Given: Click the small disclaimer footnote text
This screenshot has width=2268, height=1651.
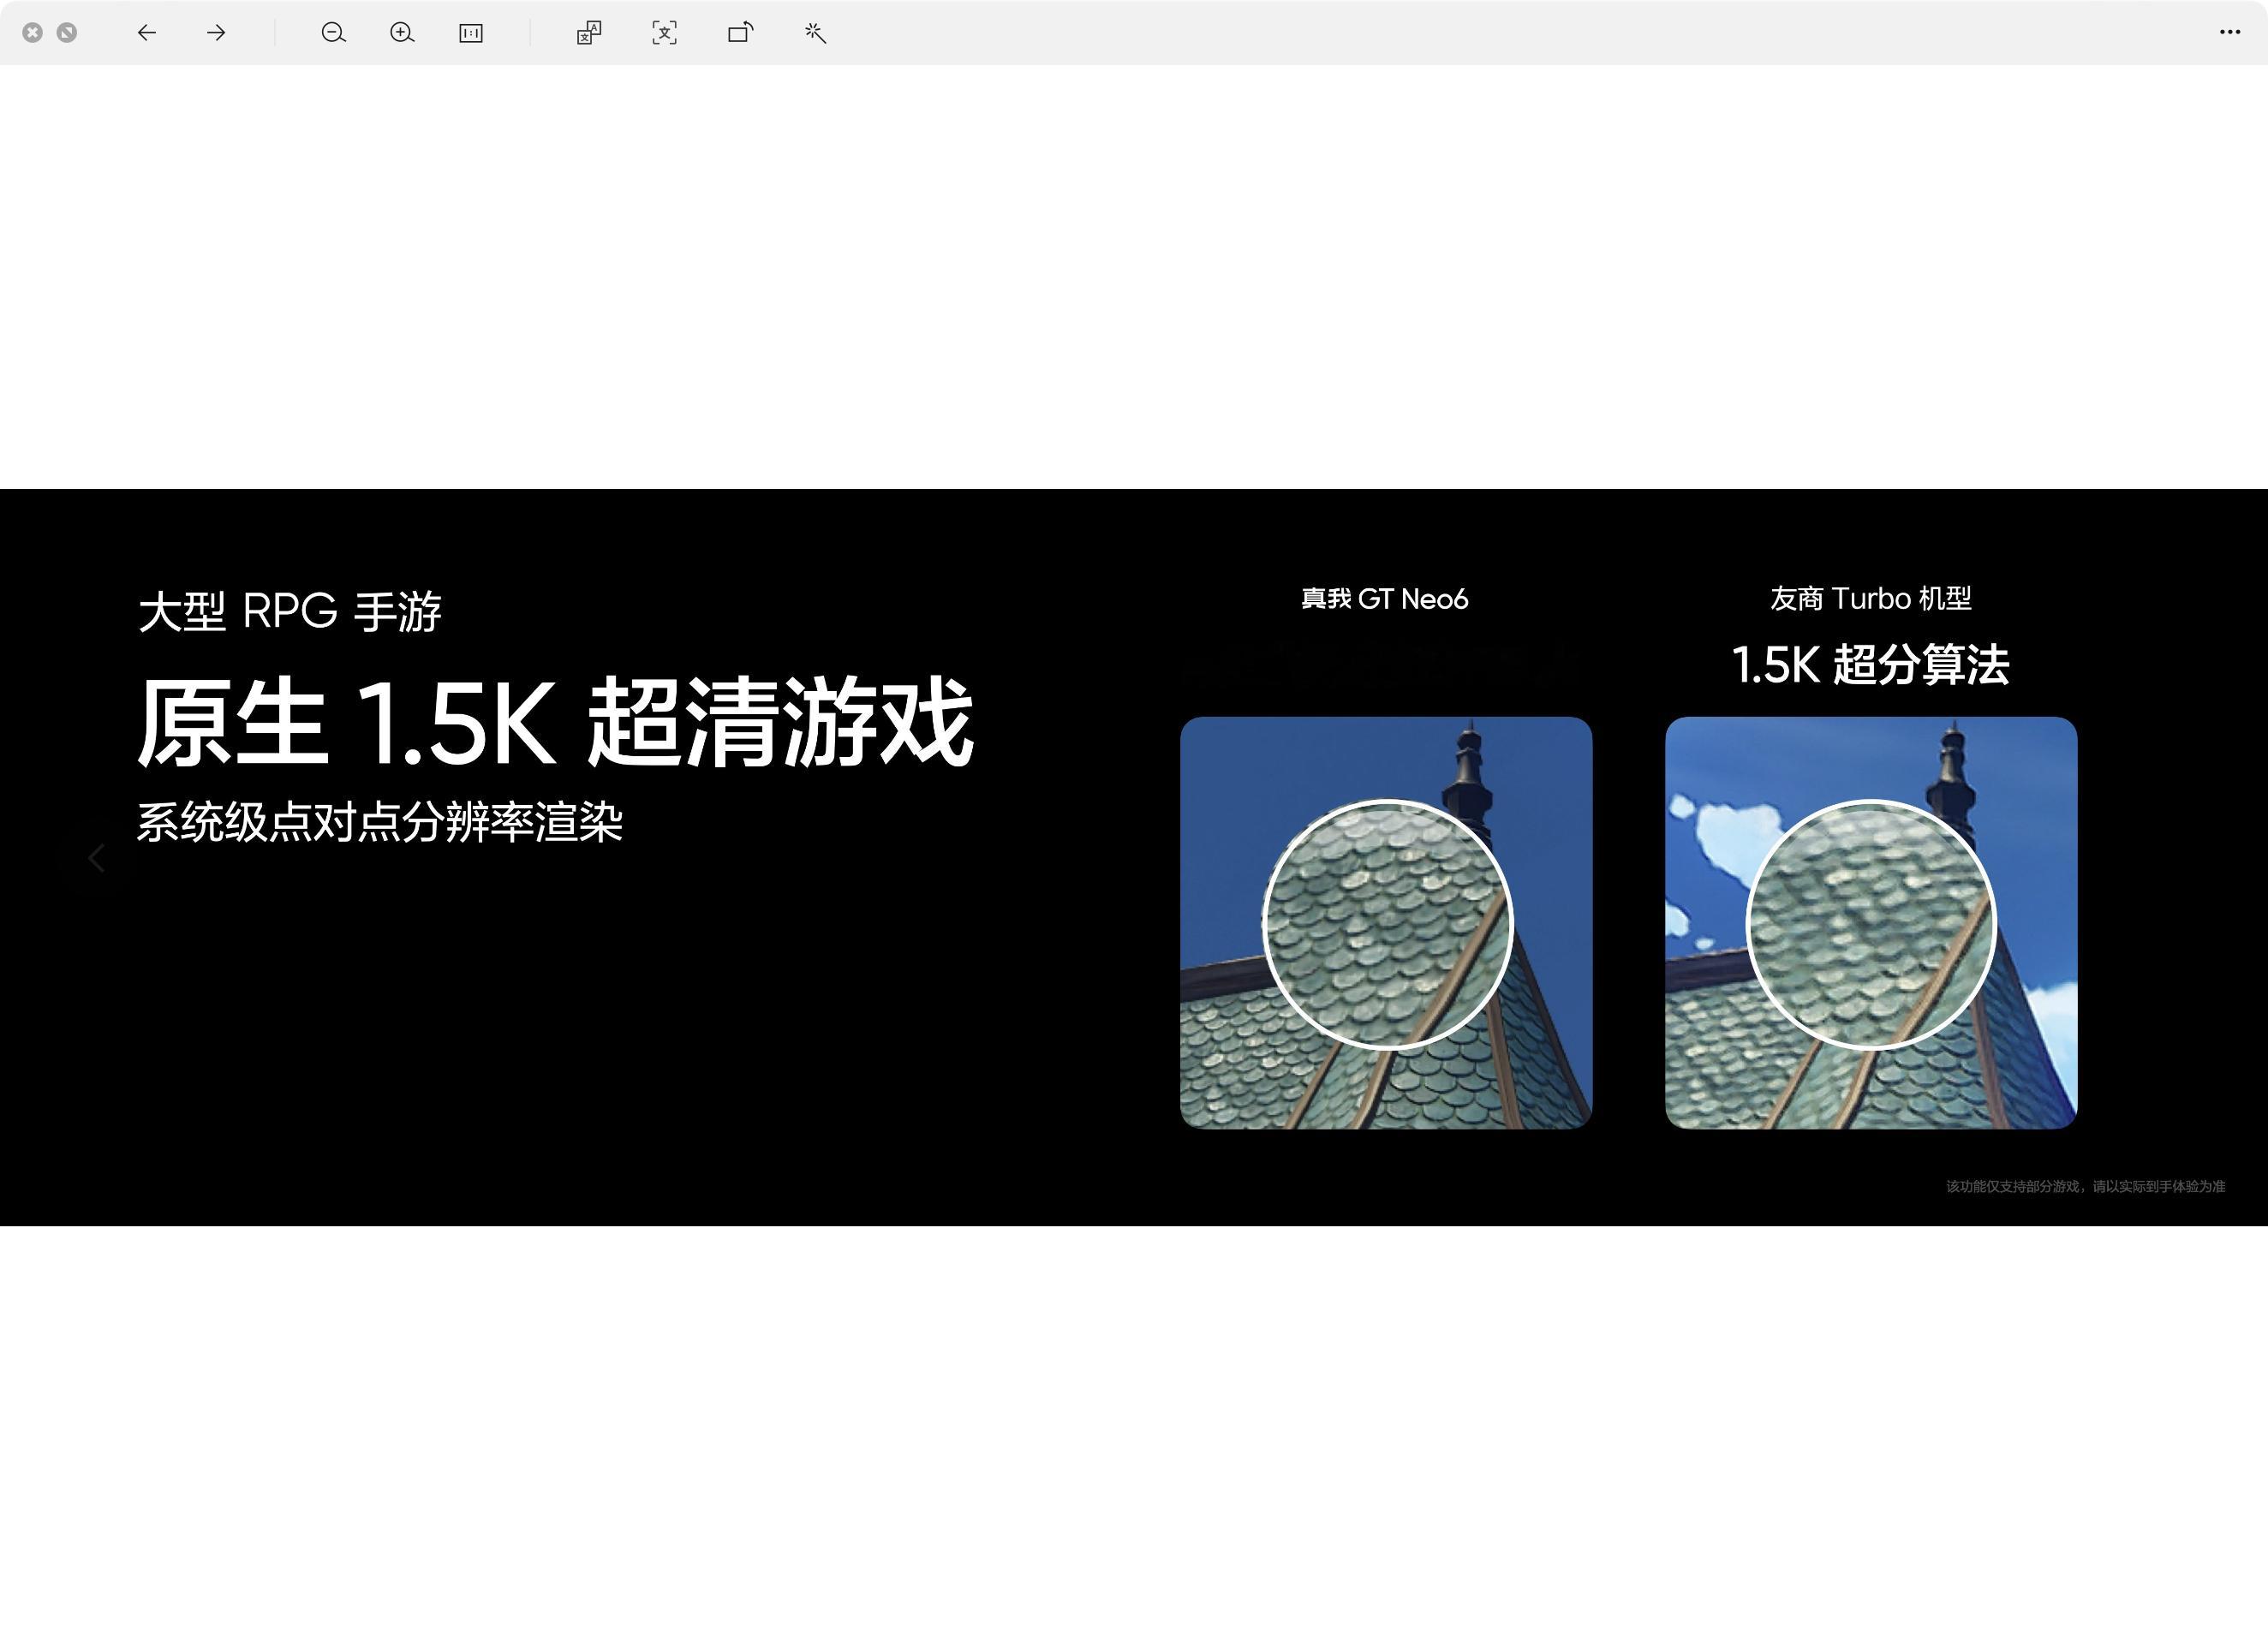Looking at the screenshot, I should (x=2085, y=1186).
